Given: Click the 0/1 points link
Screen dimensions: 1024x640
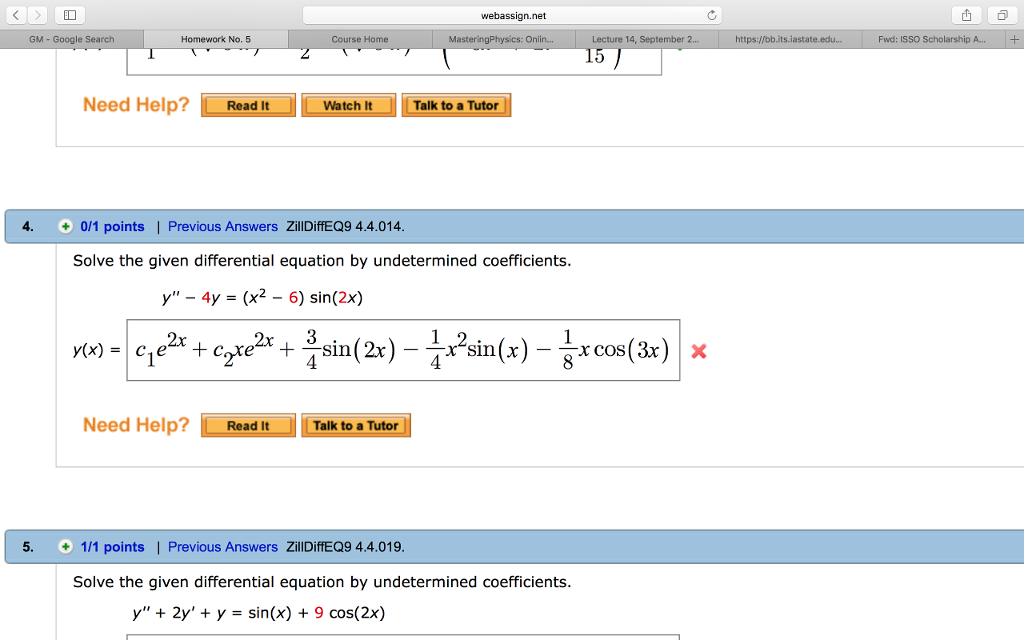Looking at the screenshot, I should point(112,227).
